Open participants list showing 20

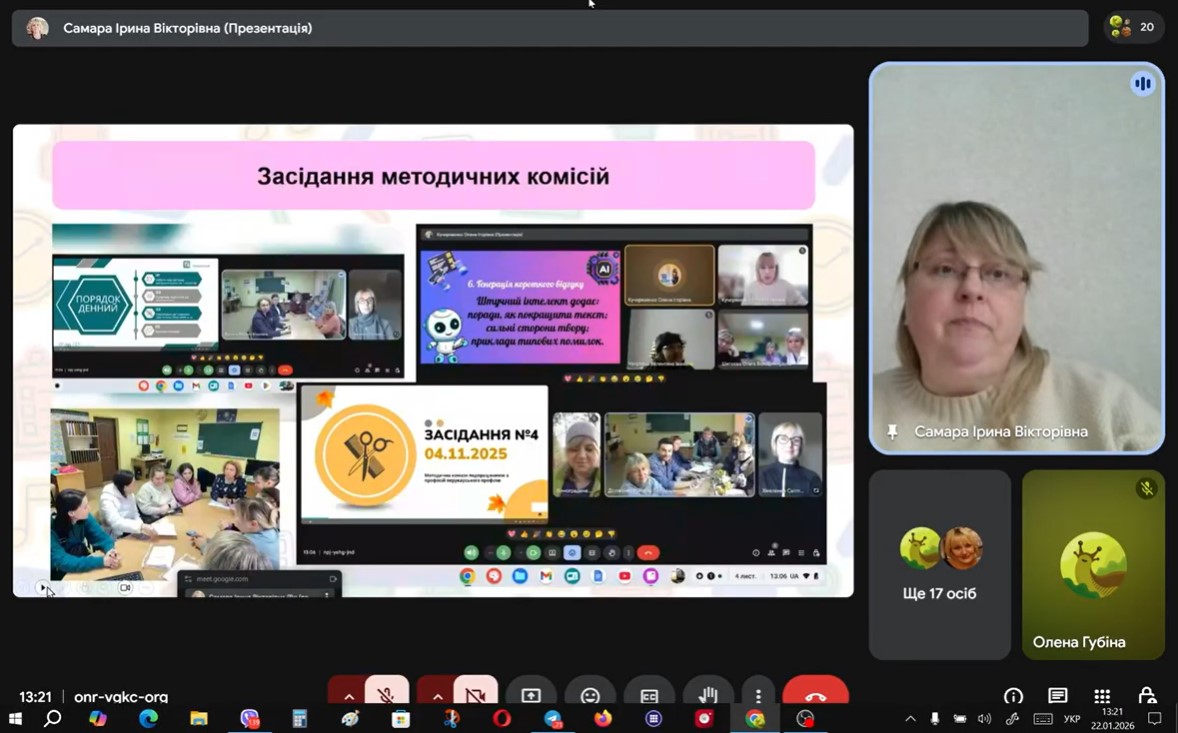pos(1133,28)
